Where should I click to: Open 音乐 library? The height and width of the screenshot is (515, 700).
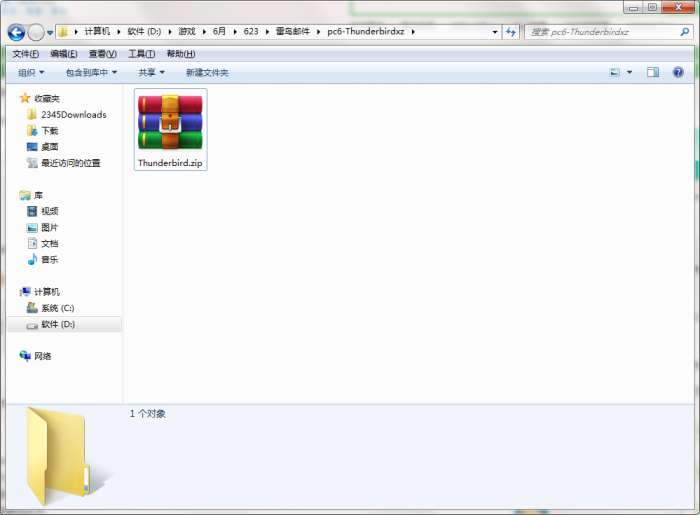[x=43, y=259]
